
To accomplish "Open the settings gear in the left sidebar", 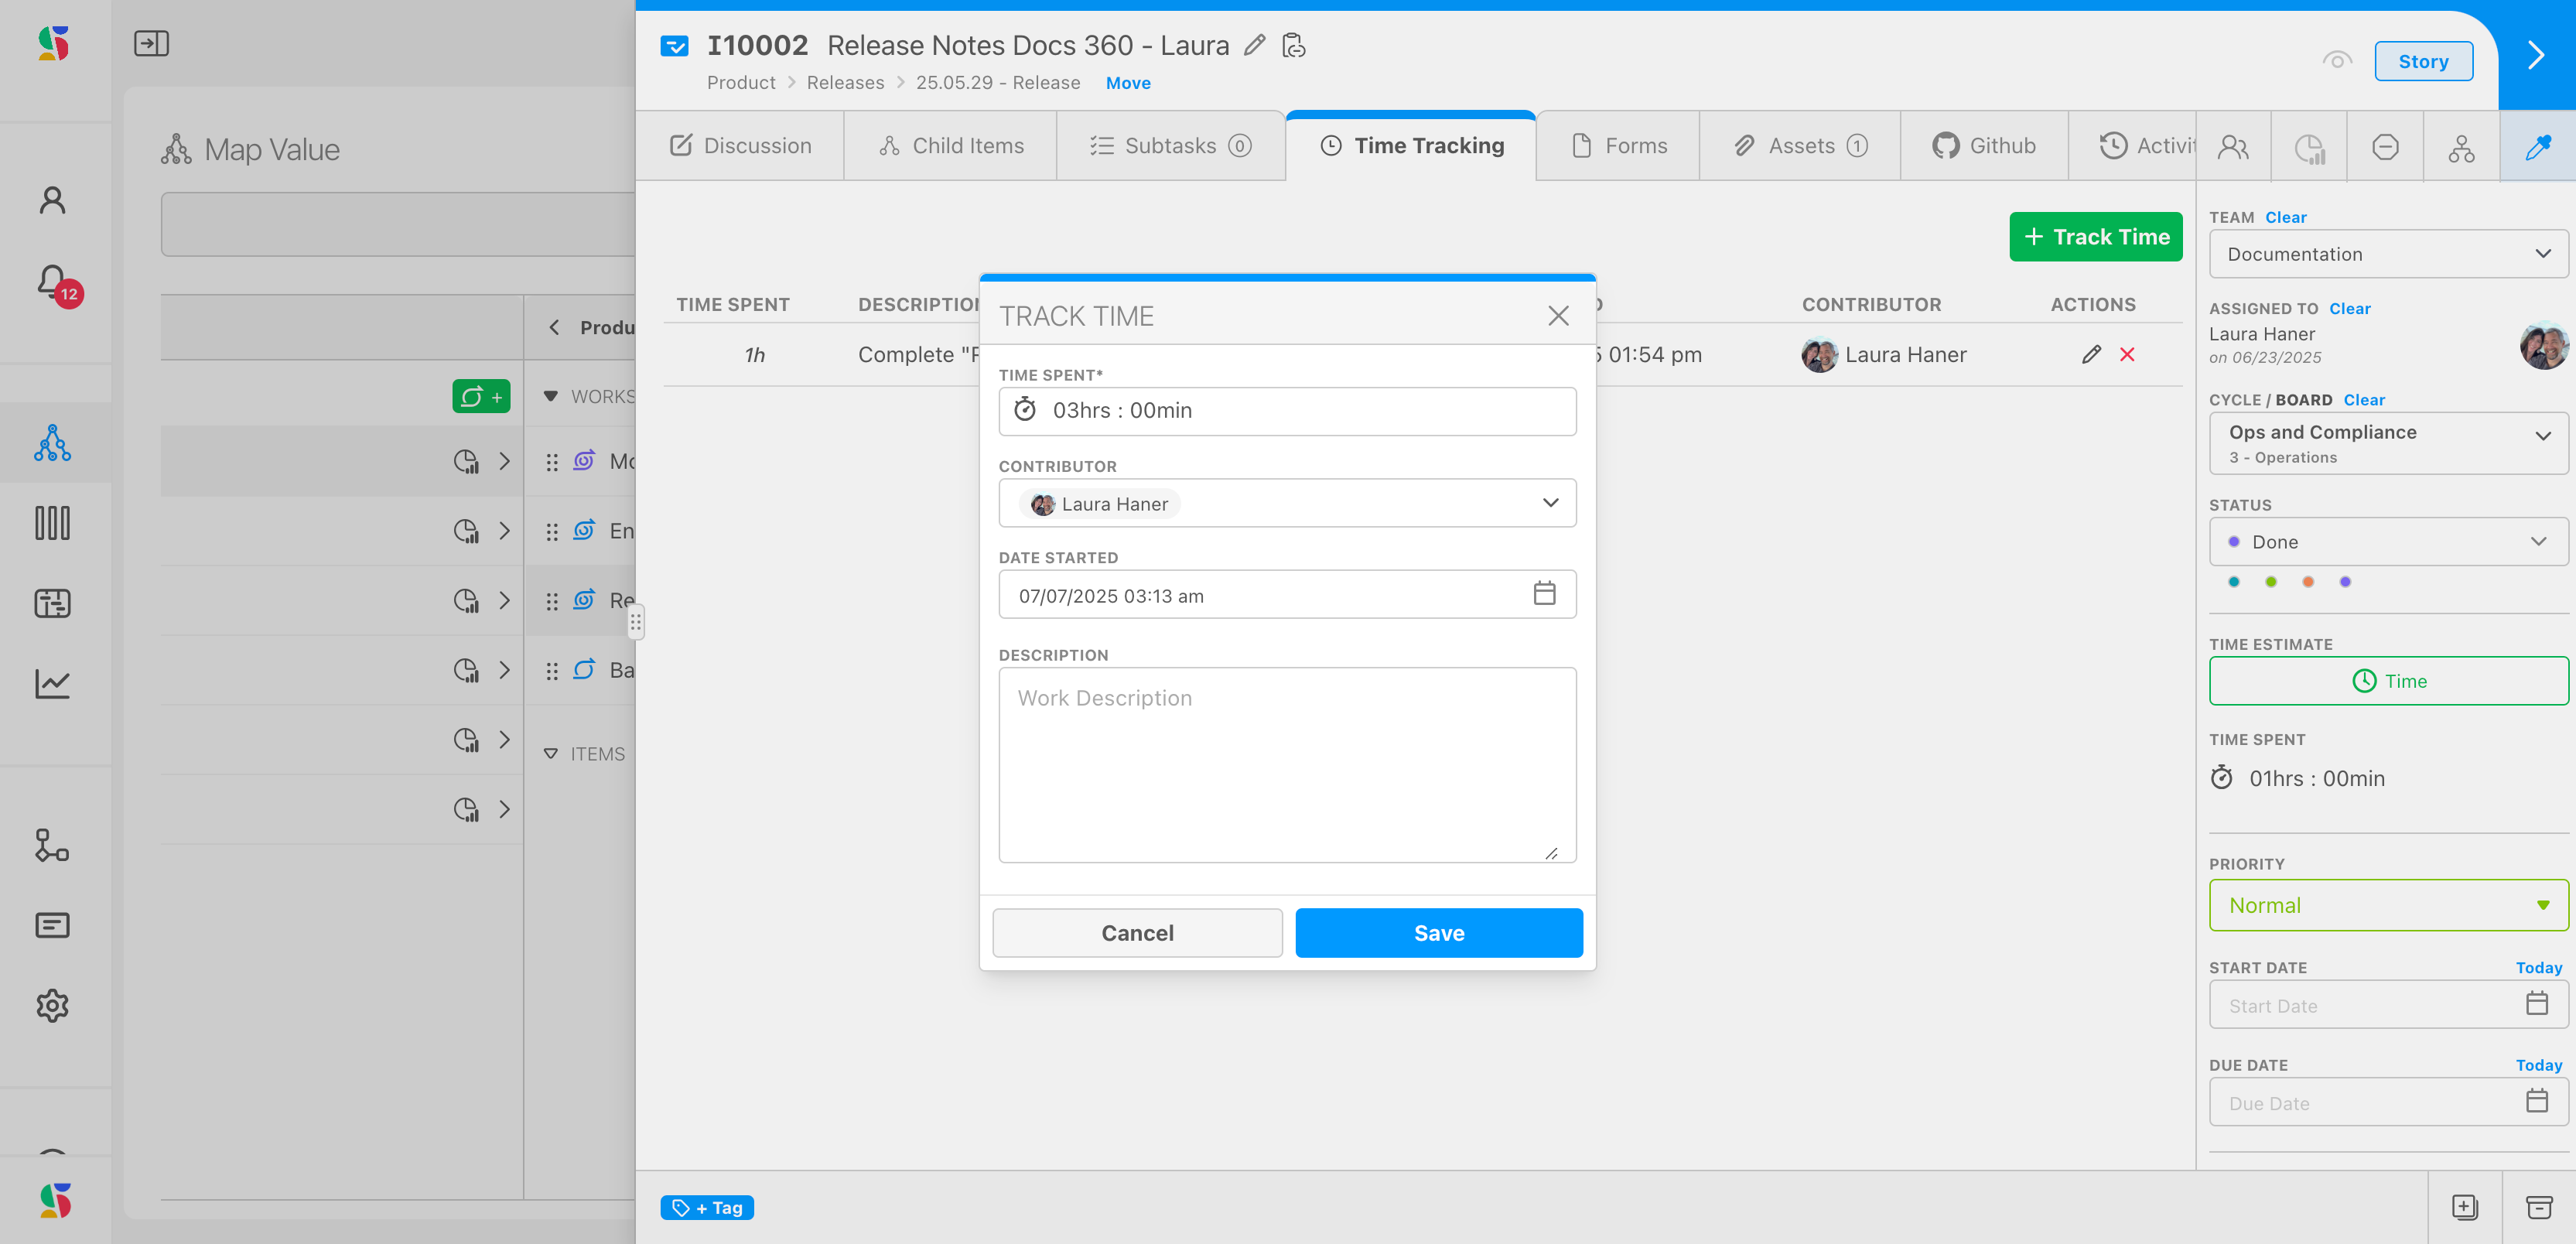I will click(x=52, y=1005).
